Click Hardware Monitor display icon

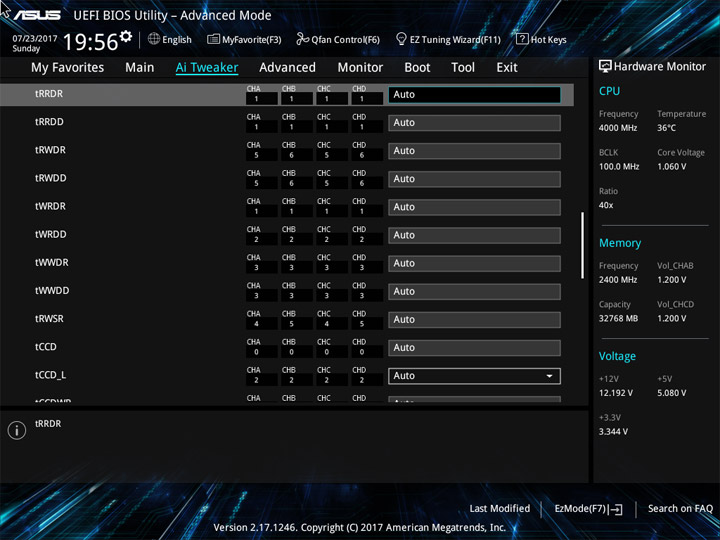[605, 66]
